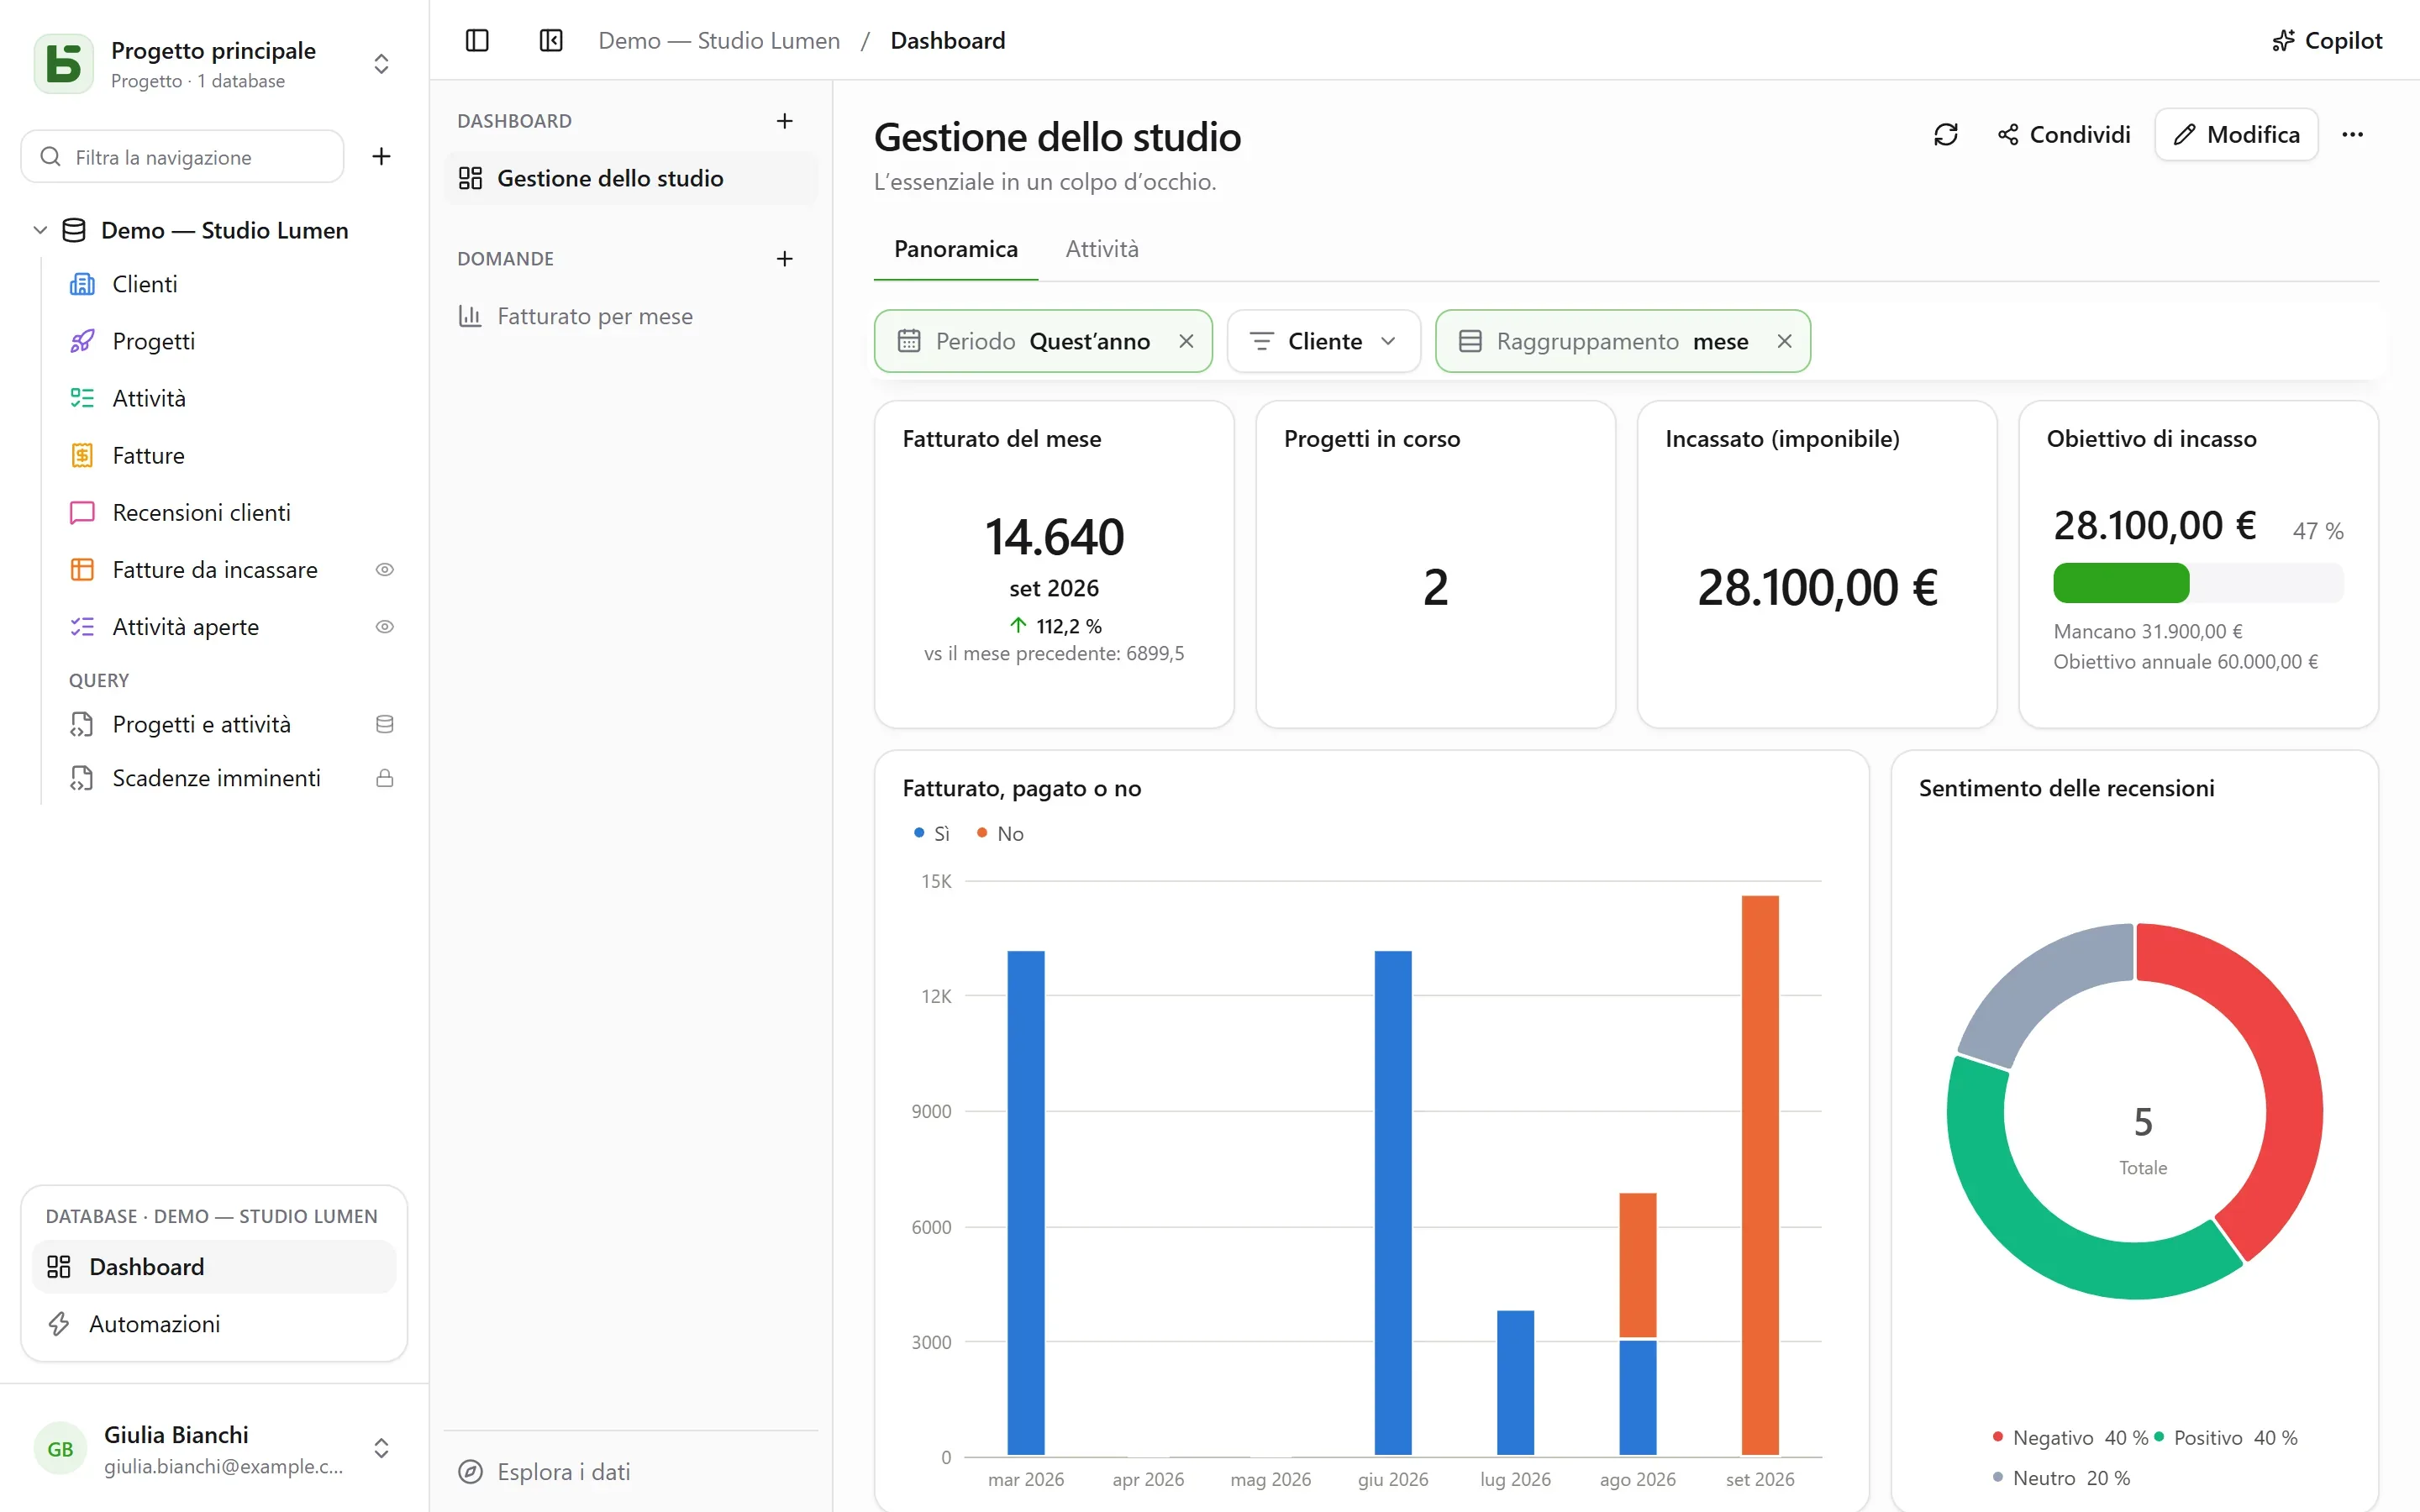
Task: Open the Periodo Quest'anno filter selector
Action: coord(1042,341)
